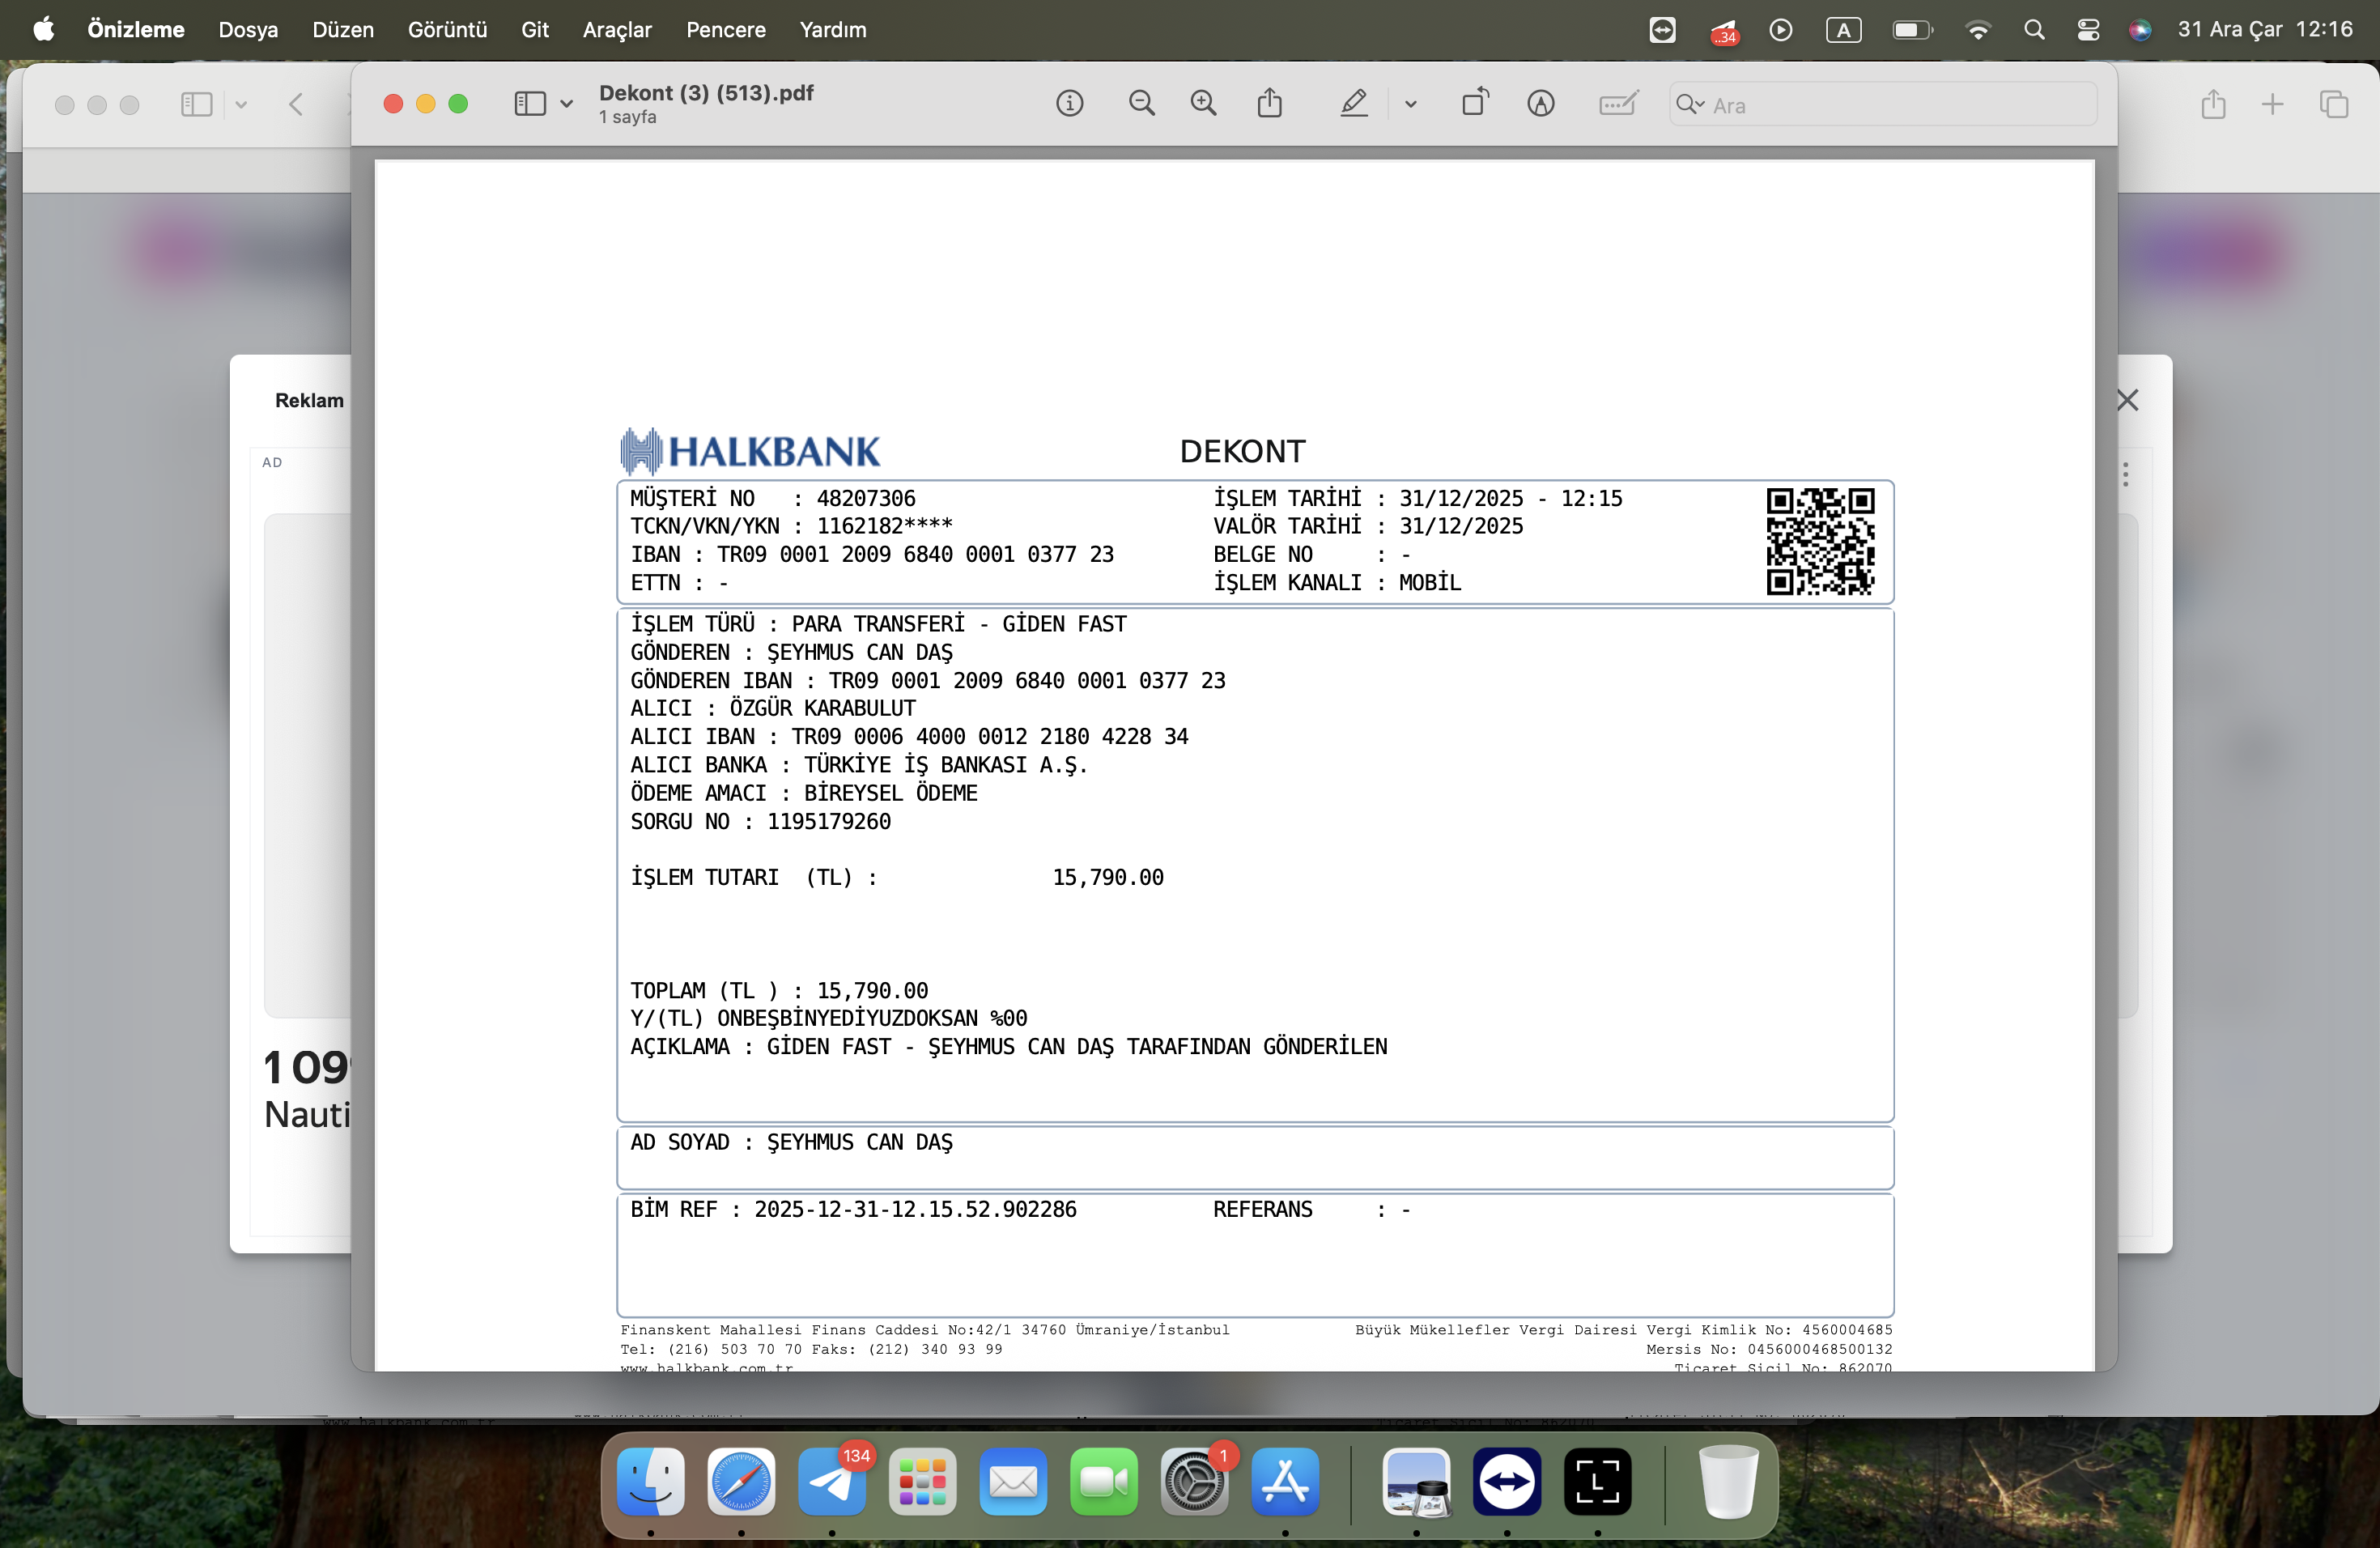Click the TeamViewer menu bar icon
This screenshot has height=1548, width=2380.
point(1662,30)
